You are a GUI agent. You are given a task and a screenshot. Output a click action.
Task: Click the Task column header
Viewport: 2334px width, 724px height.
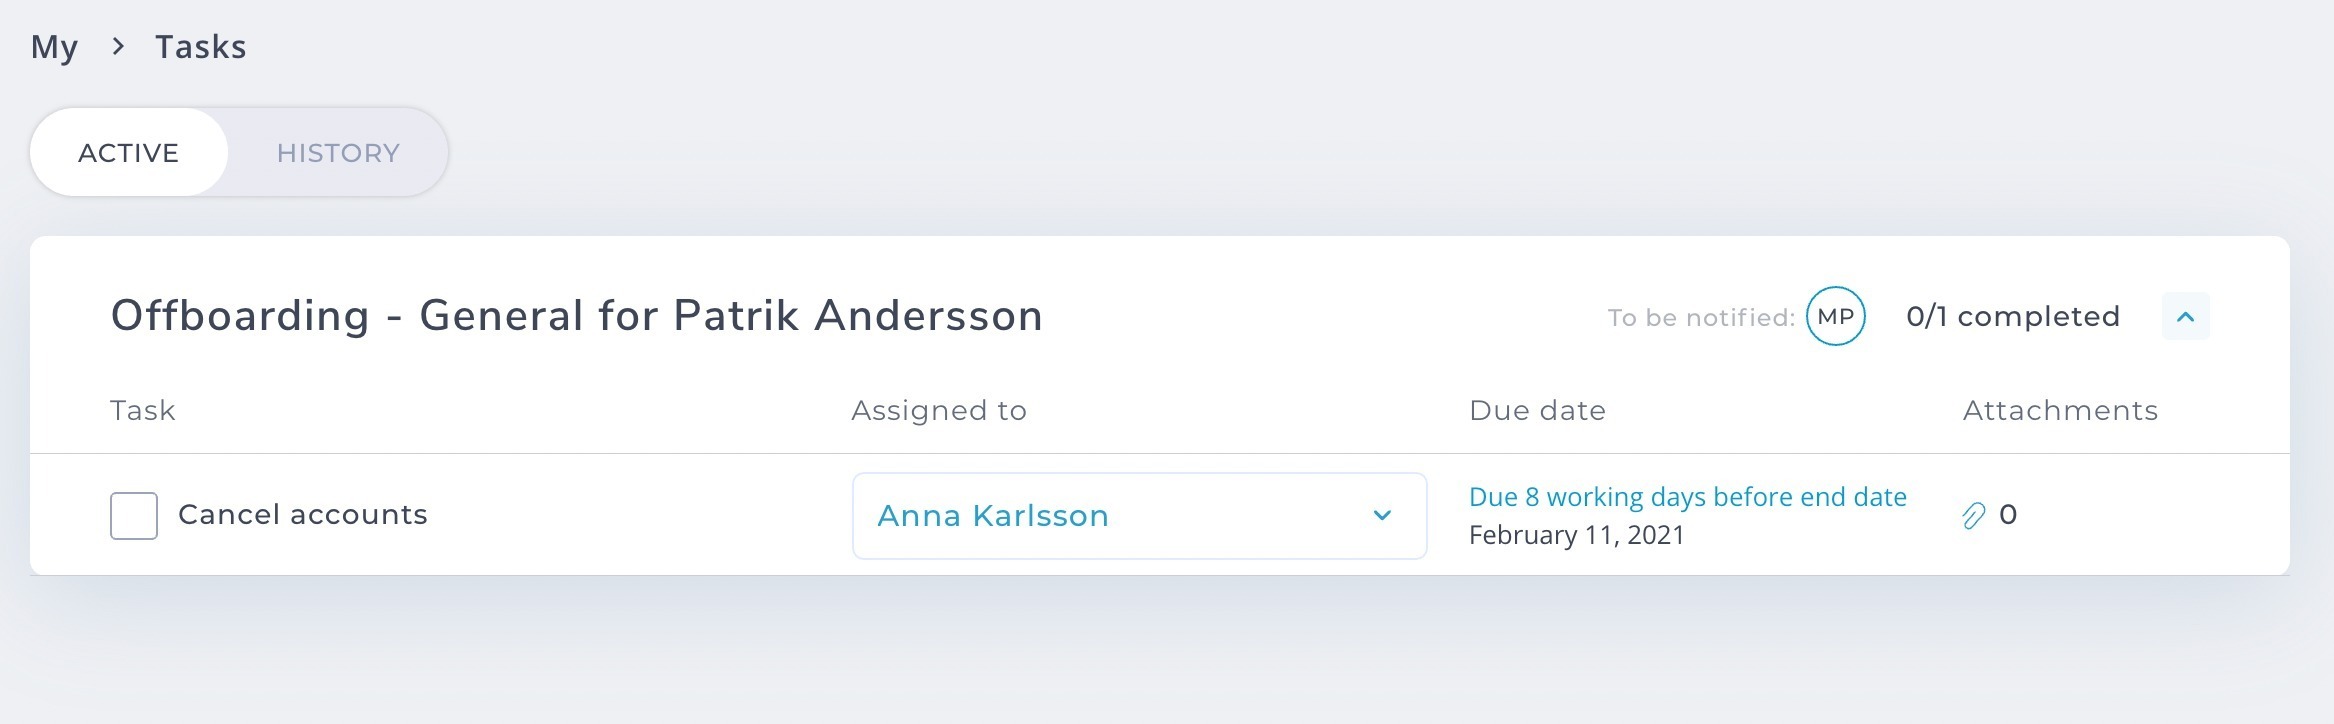[143, 411]
